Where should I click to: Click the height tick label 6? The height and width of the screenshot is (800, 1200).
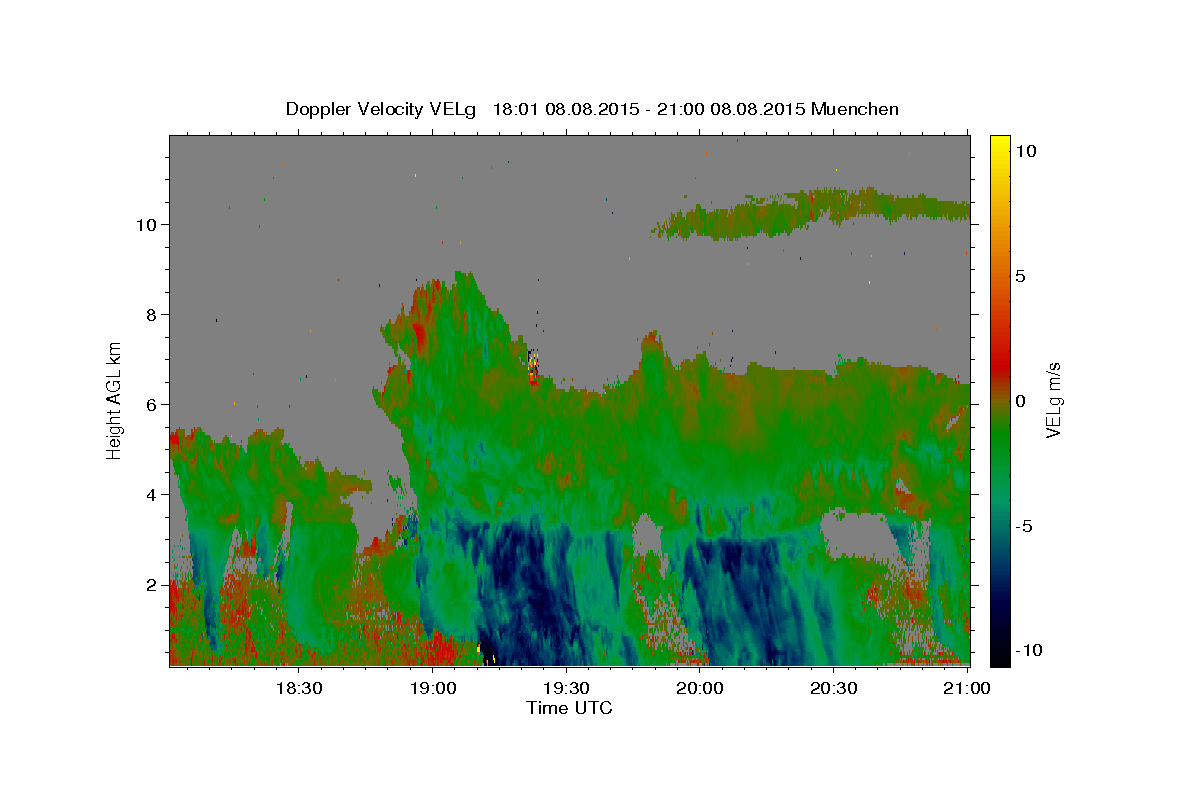pos(154,404)
